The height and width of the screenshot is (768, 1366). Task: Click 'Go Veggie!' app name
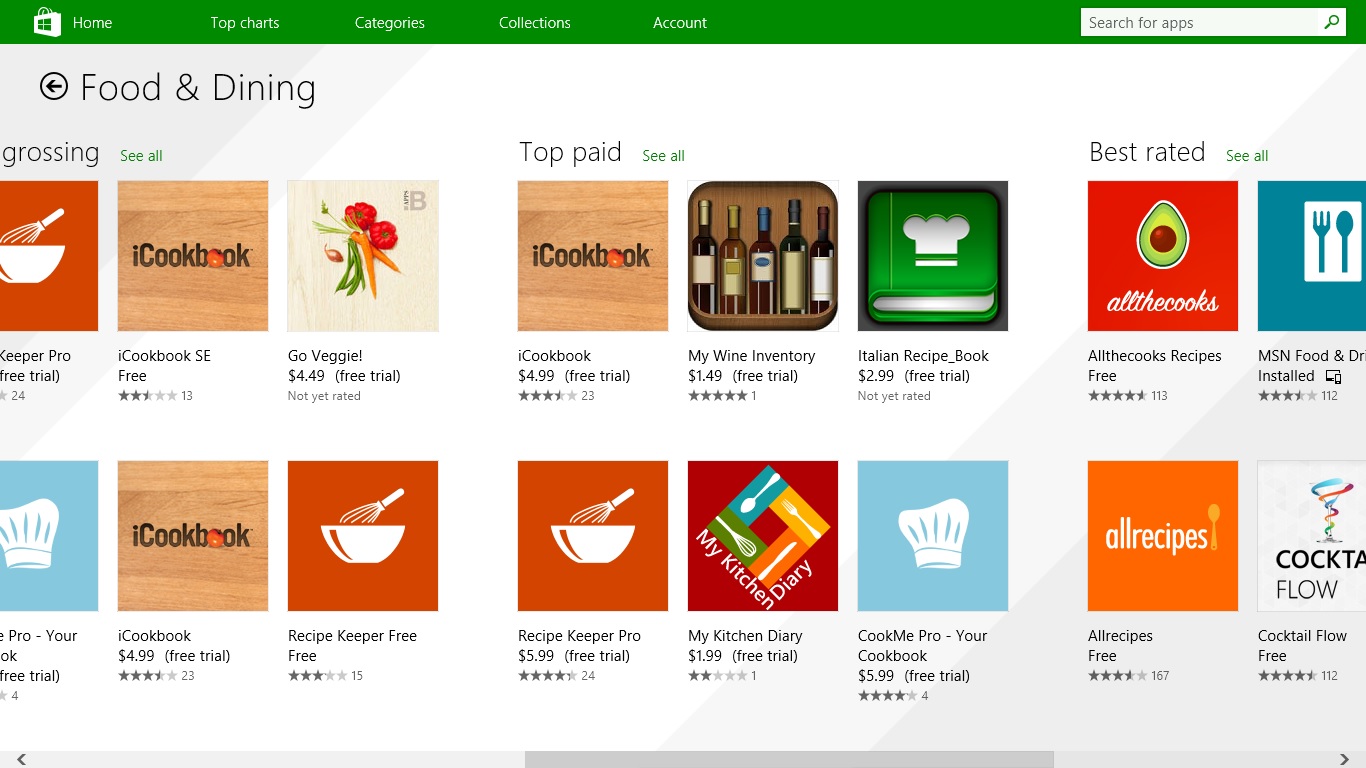click(x=325, y=356)
